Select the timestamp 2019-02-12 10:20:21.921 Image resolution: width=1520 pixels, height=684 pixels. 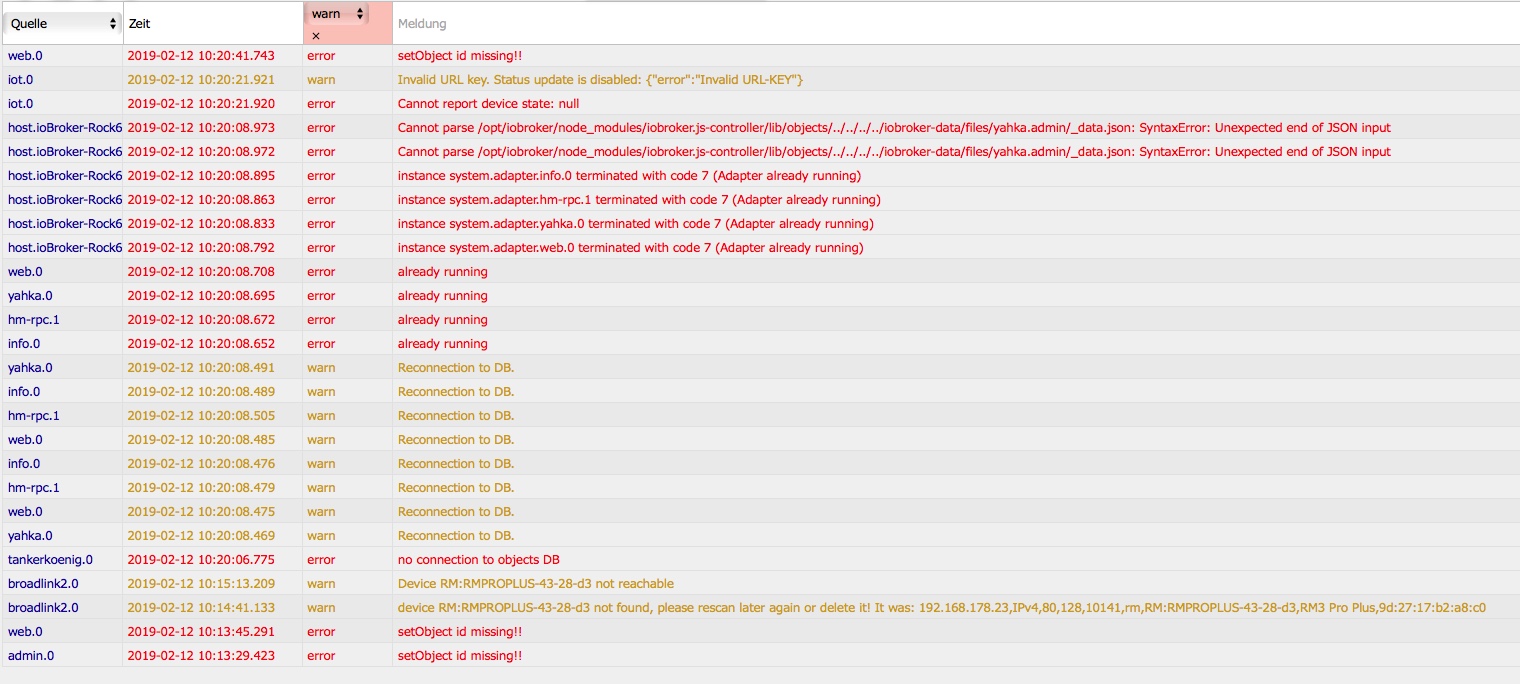tap(201, 80)
